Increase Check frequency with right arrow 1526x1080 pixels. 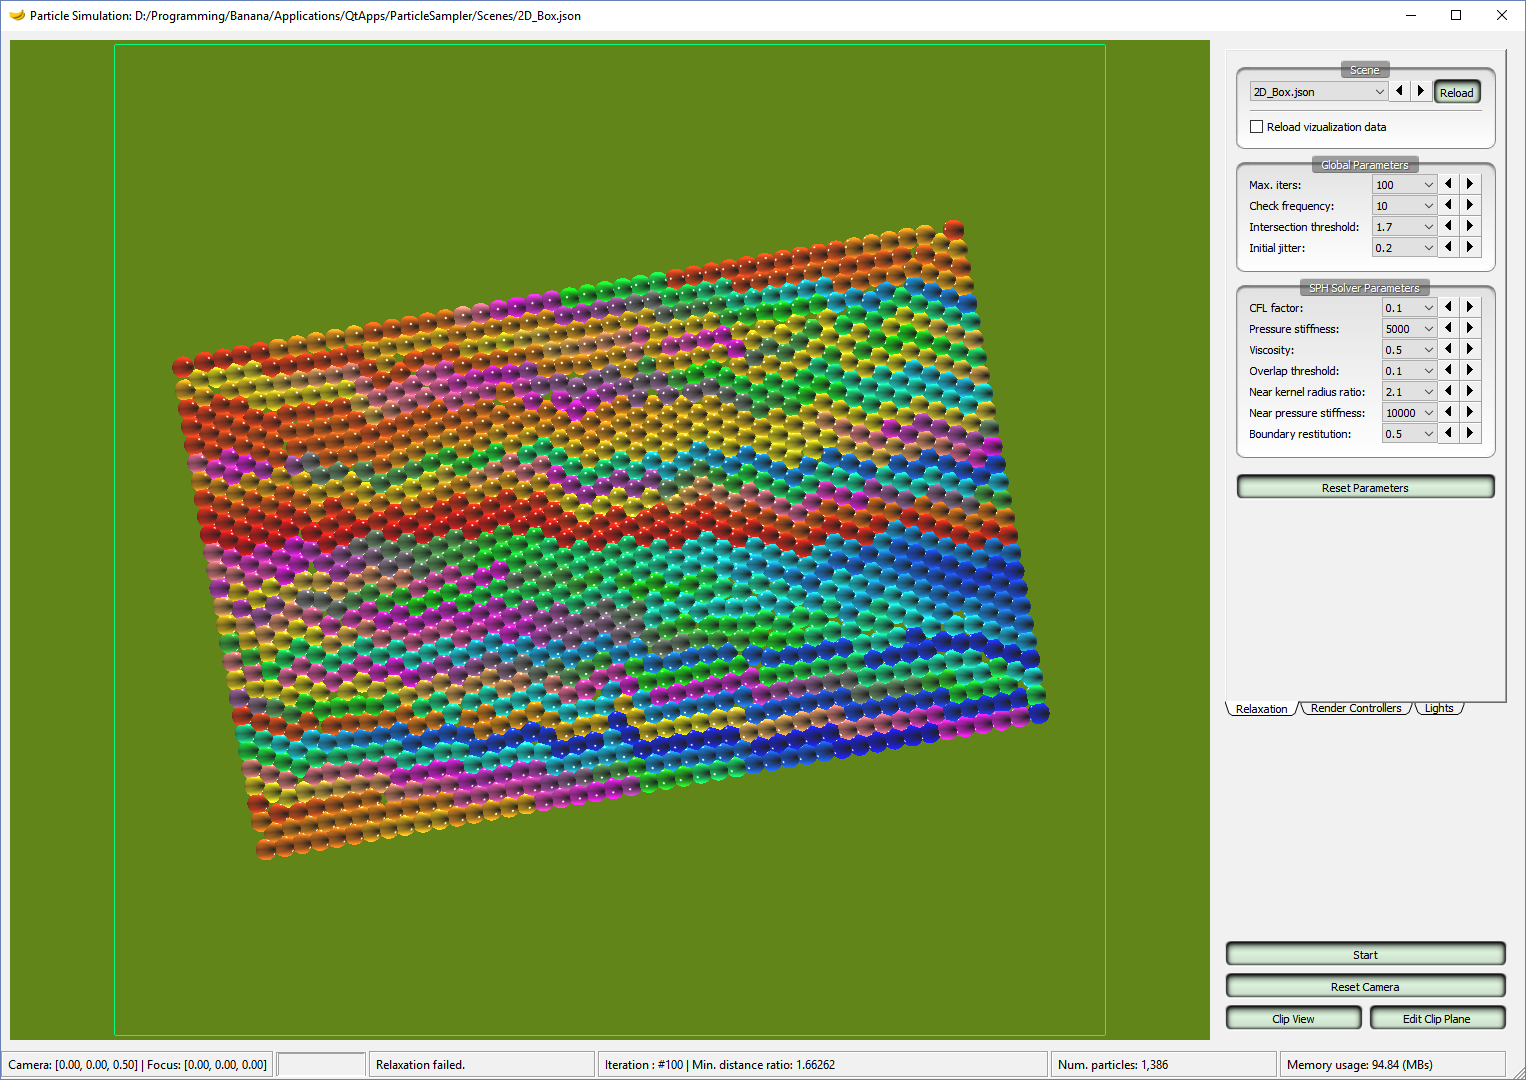click(x=1470, y=205)
